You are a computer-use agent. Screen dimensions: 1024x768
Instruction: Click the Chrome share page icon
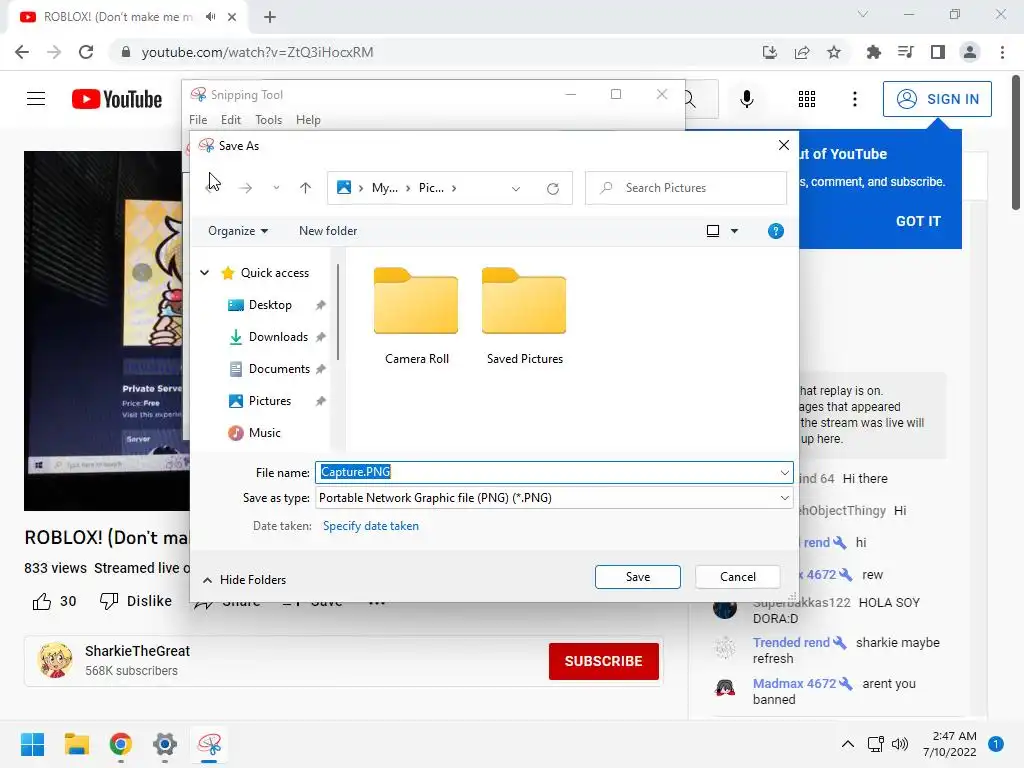(x=802, y=52)
